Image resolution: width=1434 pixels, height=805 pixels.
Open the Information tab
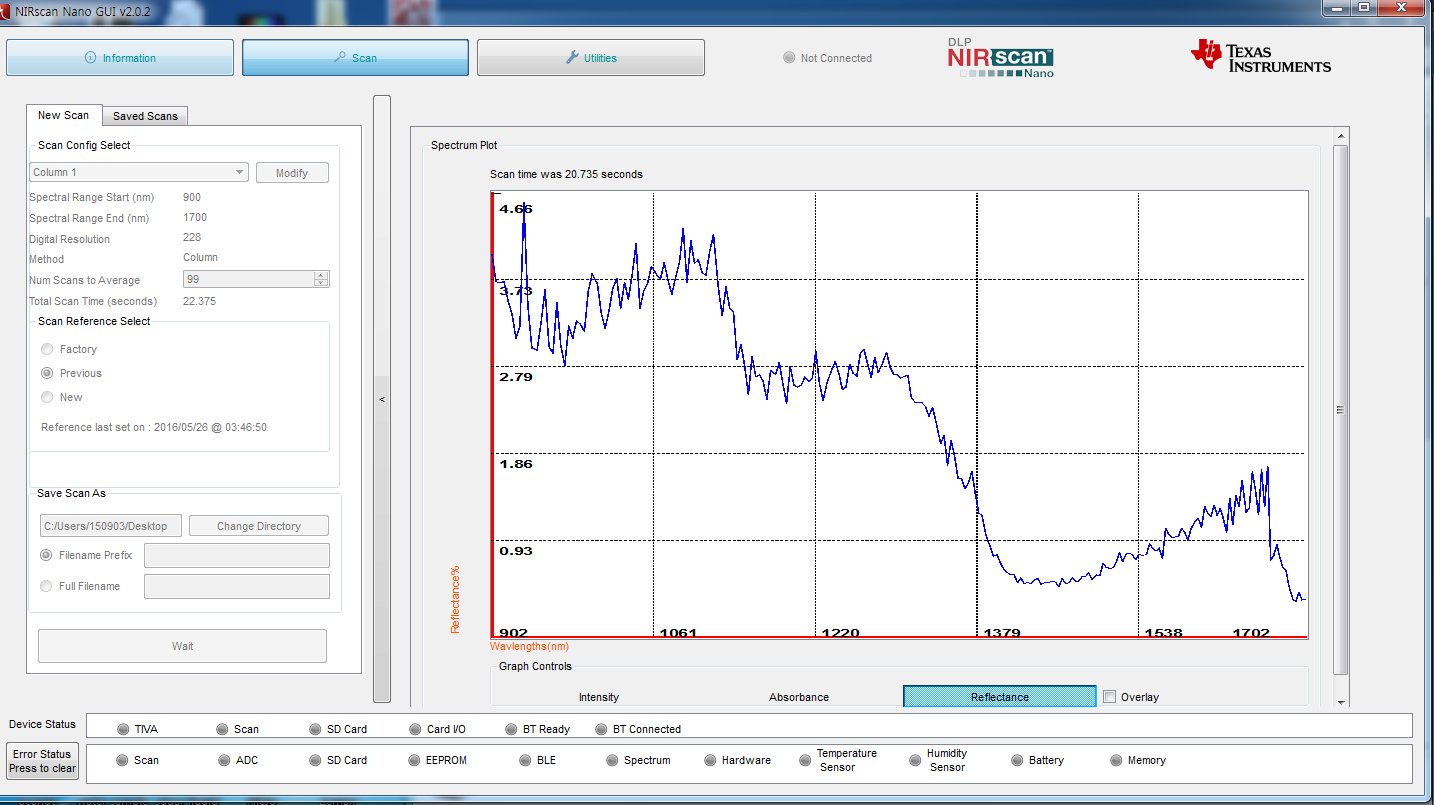pos(120,58)
